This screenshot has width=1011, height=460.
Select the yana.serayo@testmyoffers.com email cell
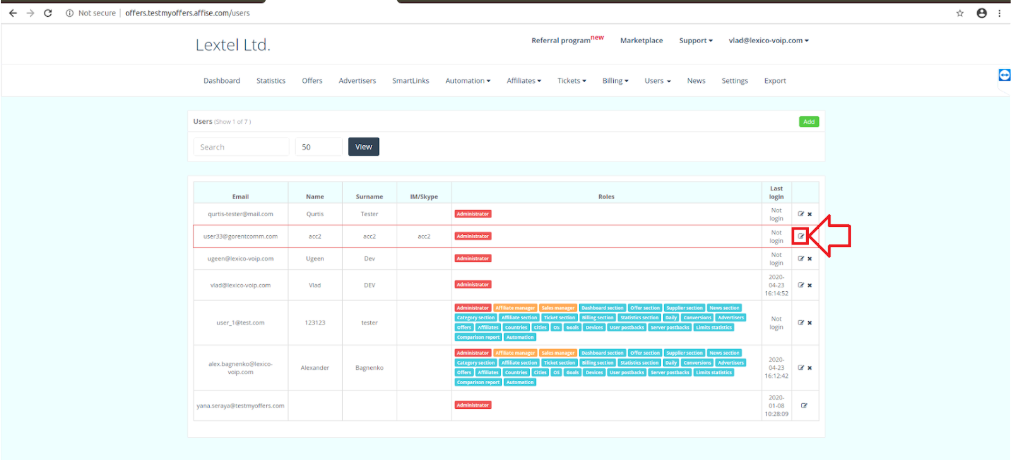click(x=240, y=405)
